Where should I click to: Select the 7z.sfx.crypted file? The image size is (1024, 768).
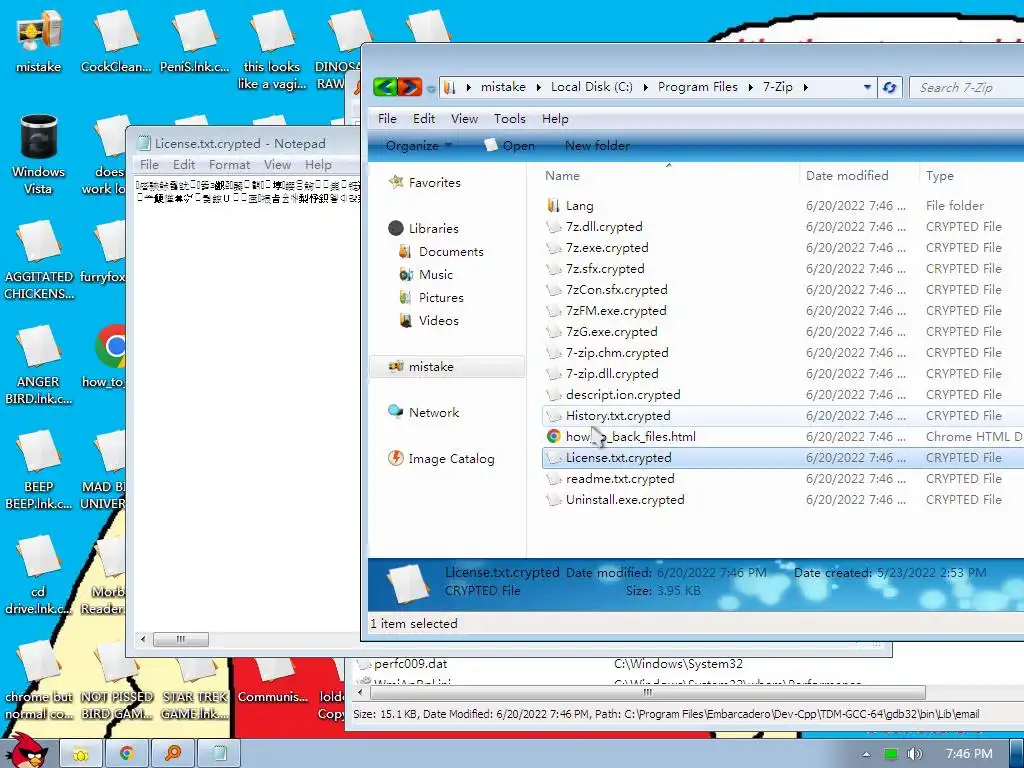[605, 268]
